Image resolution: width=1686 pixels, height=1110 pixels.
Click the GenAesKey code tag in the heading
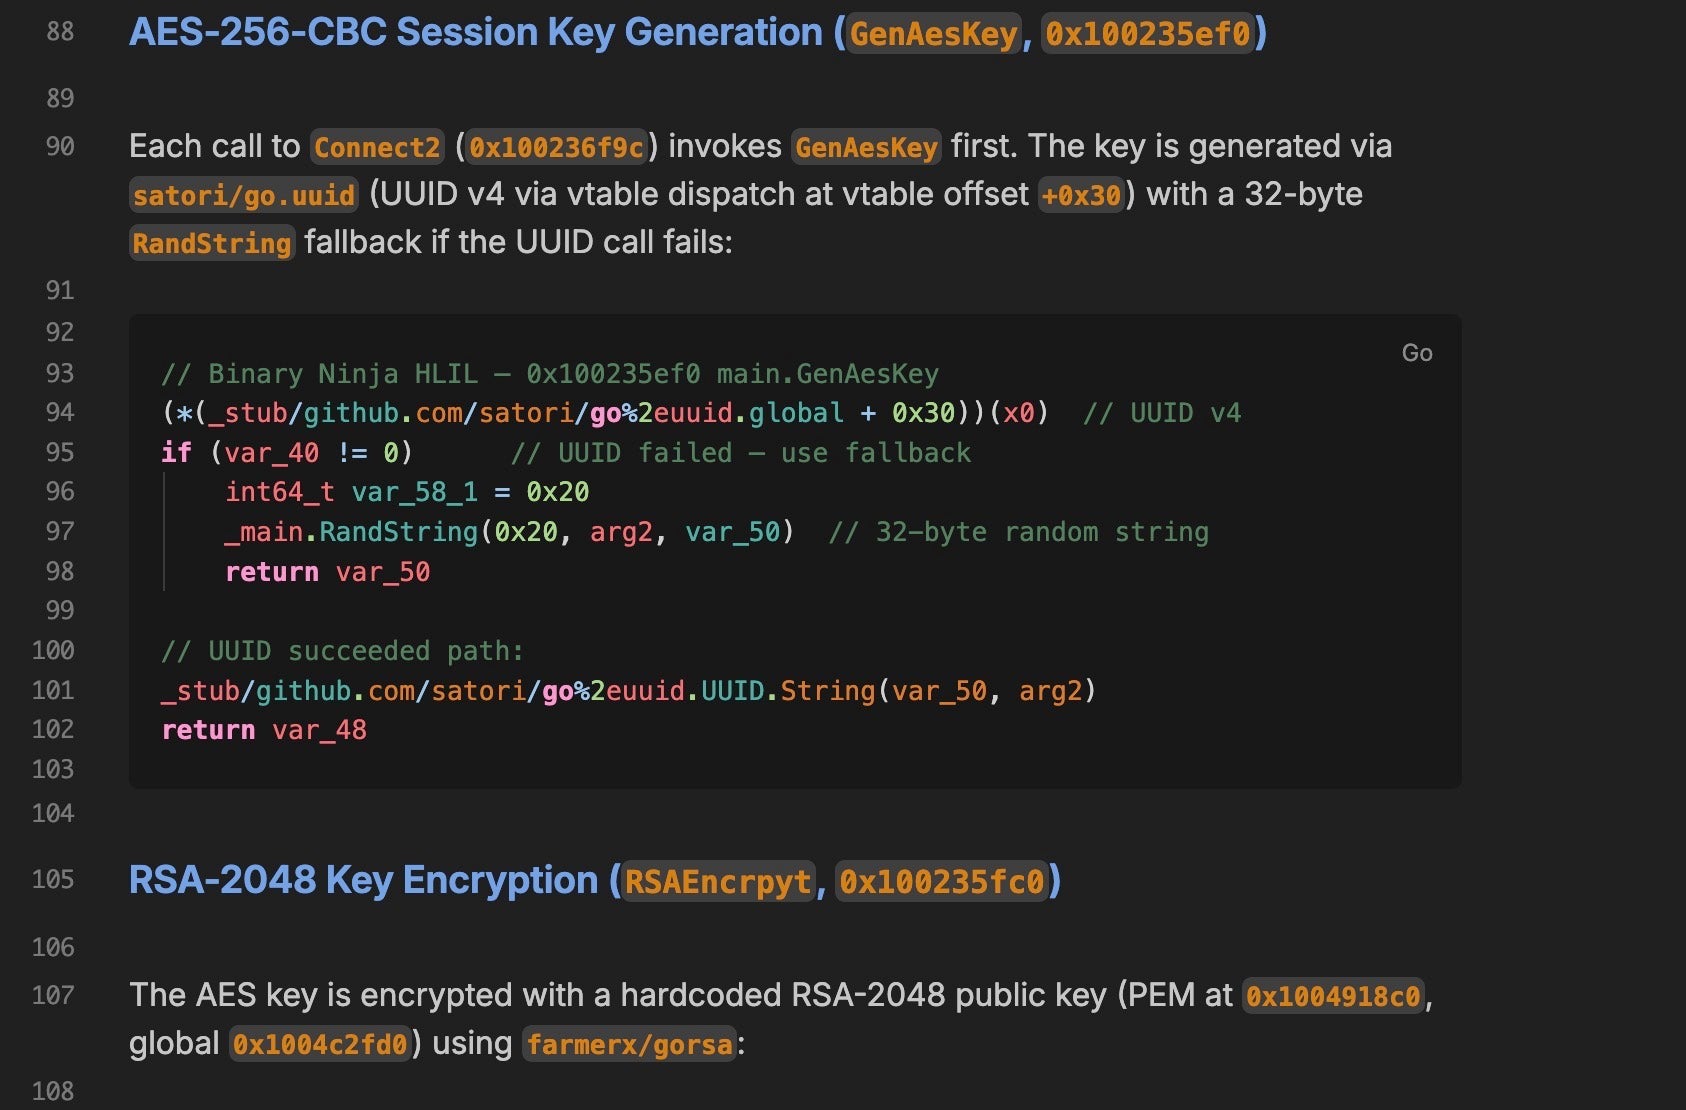933,34
